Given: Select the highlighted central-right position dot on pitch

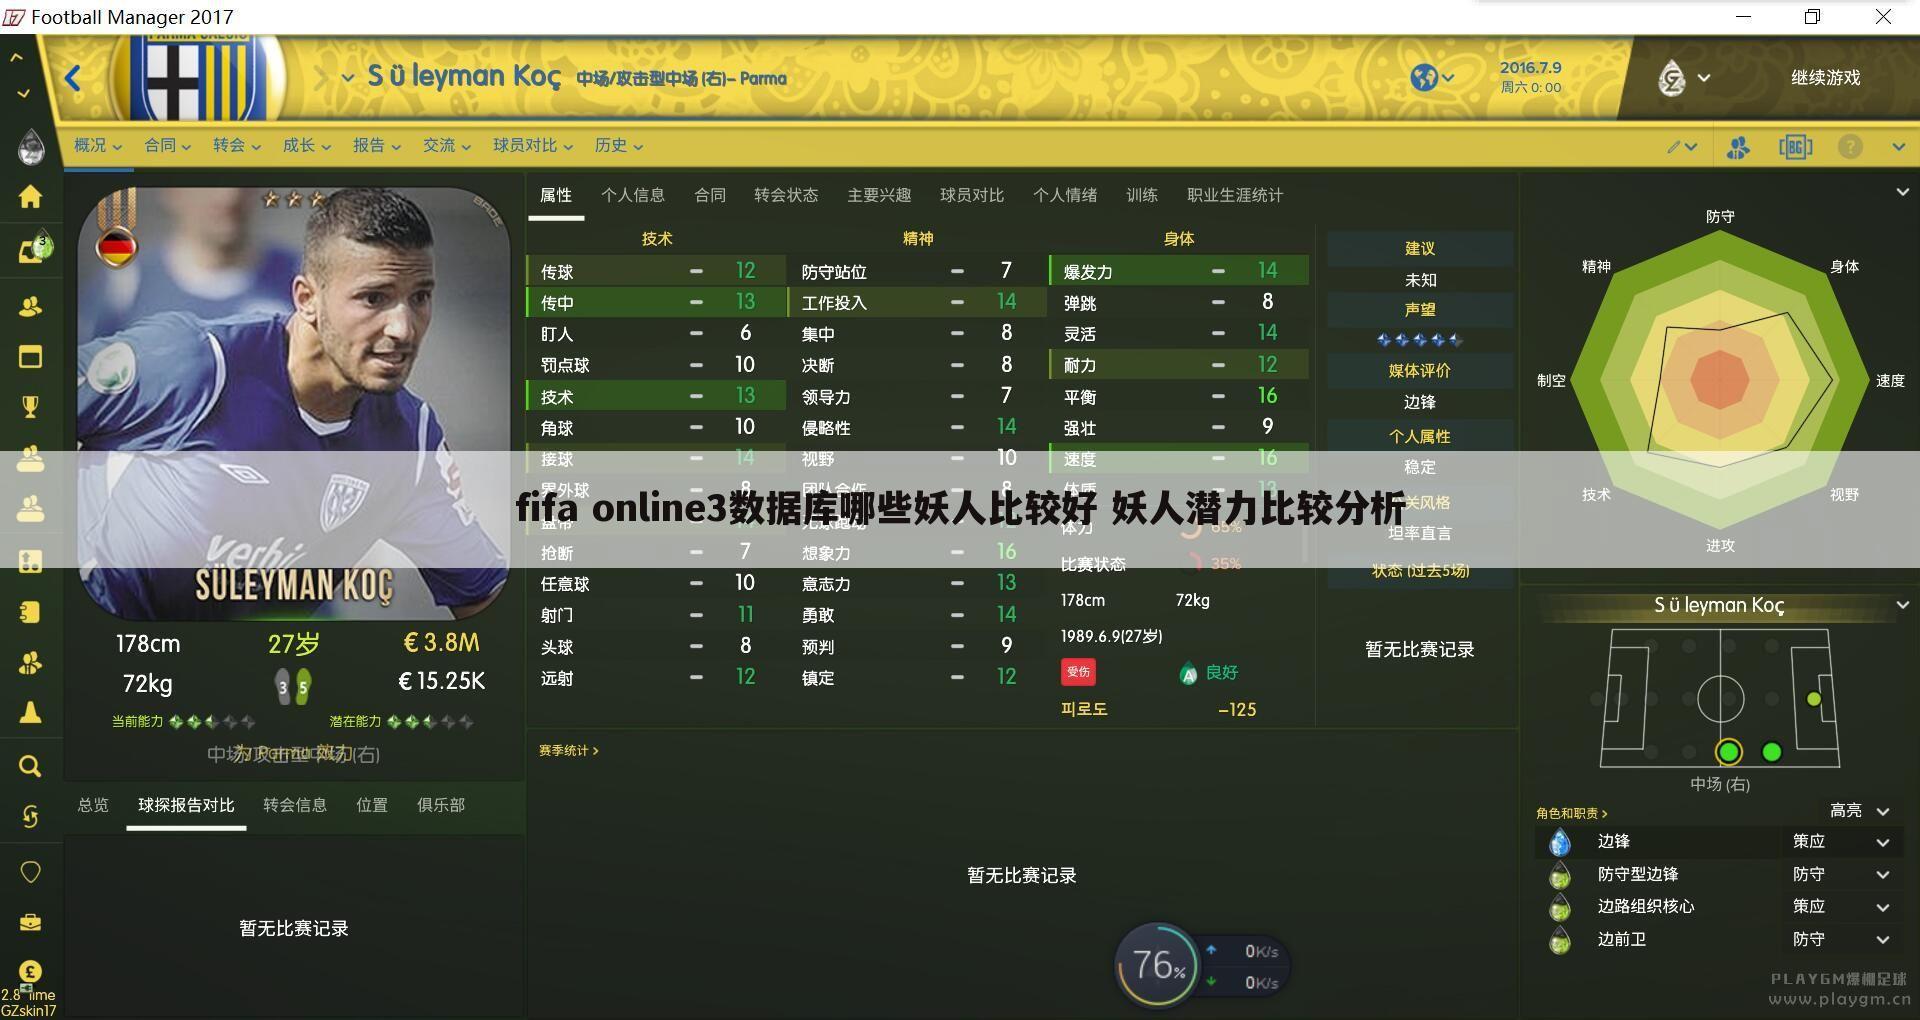Looking at the screenshot, I should [1728, 752].
